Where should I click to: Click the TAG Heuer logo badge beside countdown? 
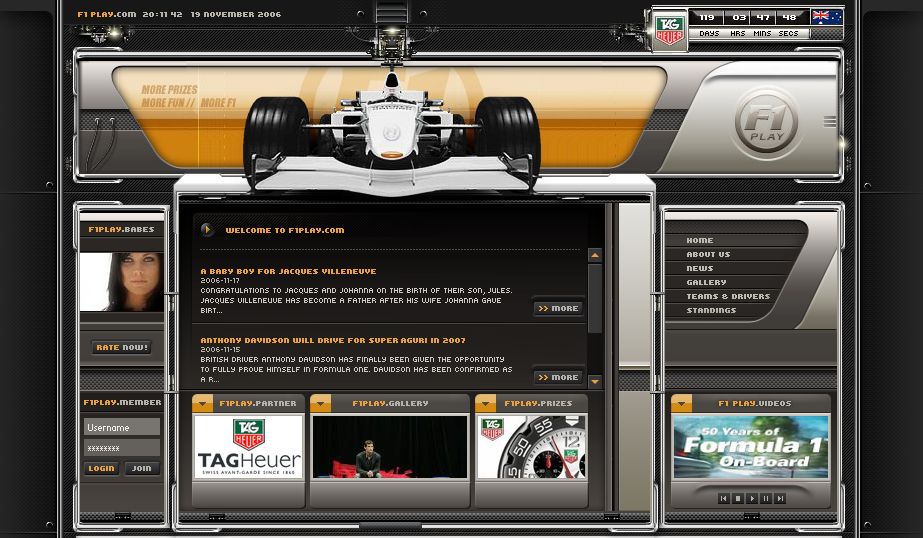tap(669, 30)
